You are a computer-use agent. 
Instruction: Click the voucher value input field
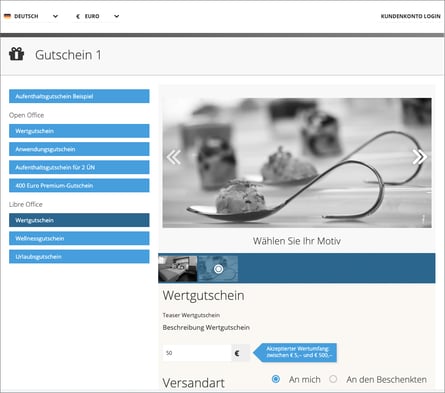tap(197, 353)
